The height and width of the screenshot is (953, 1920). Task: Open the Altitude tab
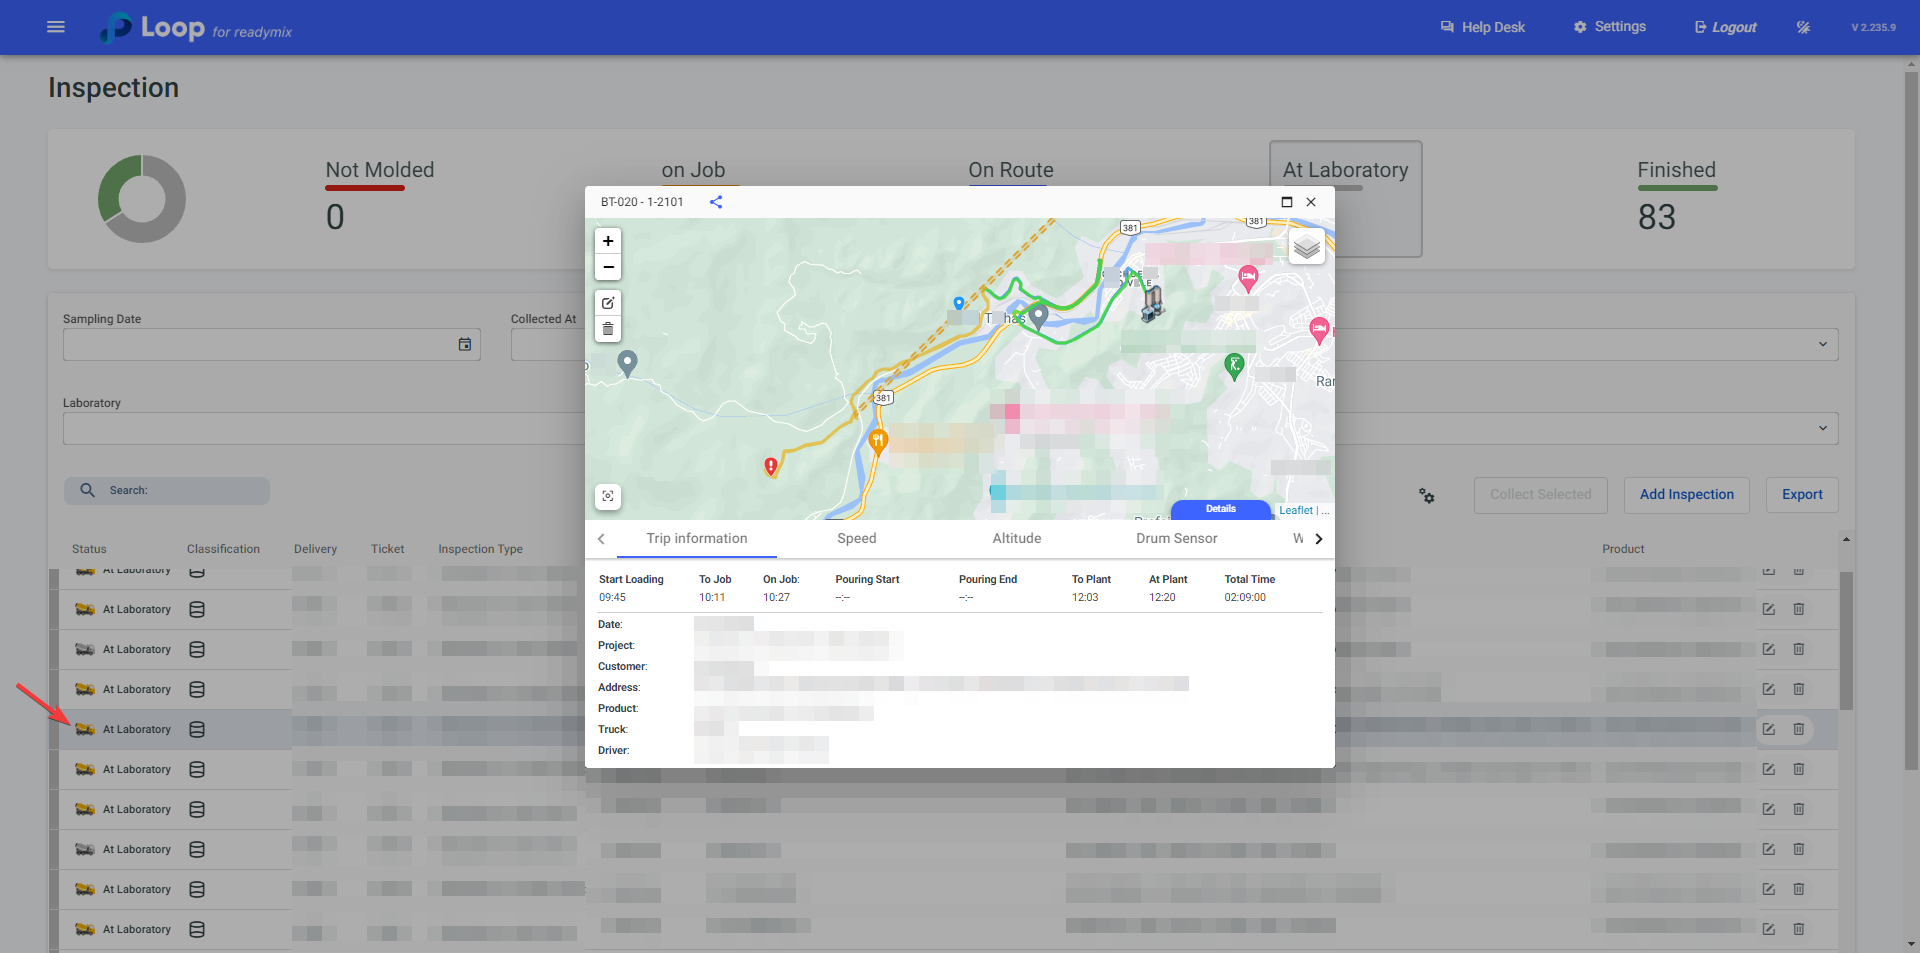point(1016,538)
